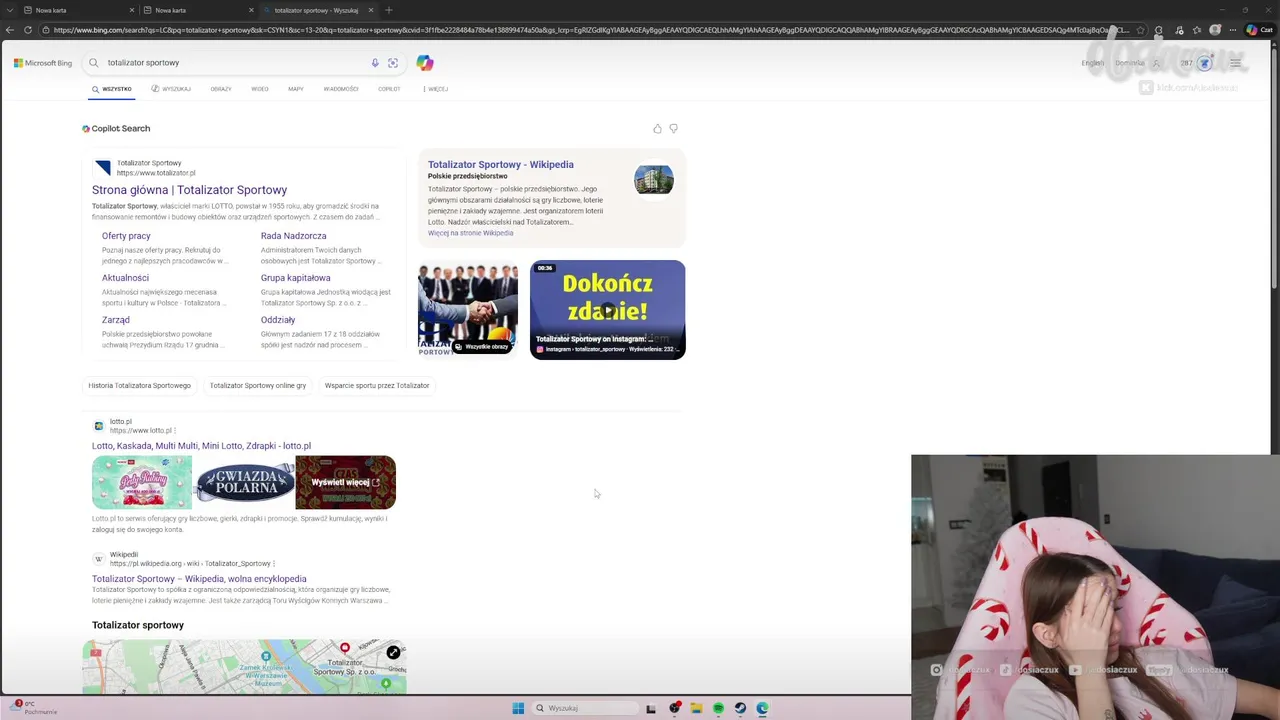Viewport: 1280px width, 720px height.
Task: Open the Windows Start button
Action: [518, 708]
